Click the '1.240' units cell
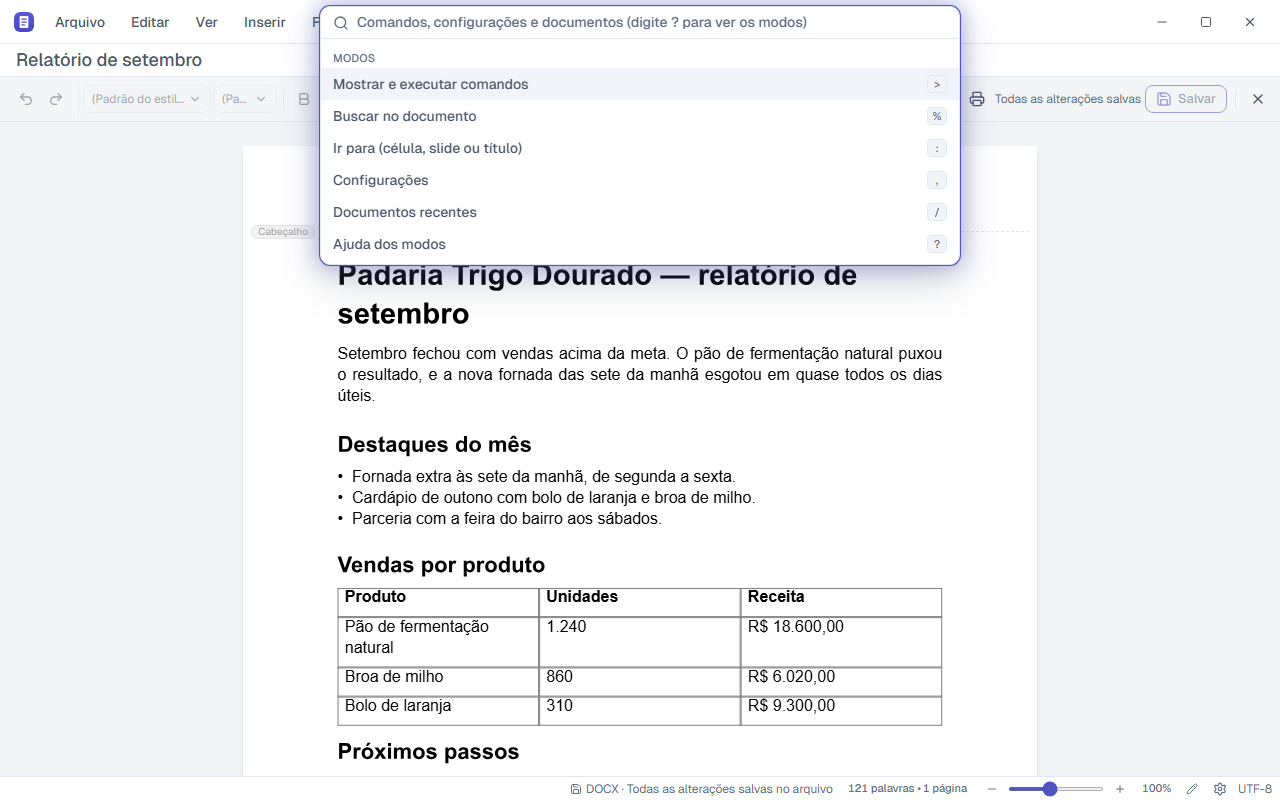The image size is (1280, 800). pos(640,642)
